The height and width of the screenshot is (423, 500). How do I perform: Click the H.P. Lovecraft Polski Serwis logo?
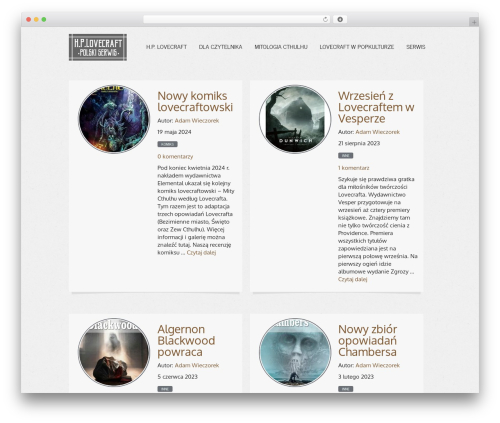click(98, 47)
